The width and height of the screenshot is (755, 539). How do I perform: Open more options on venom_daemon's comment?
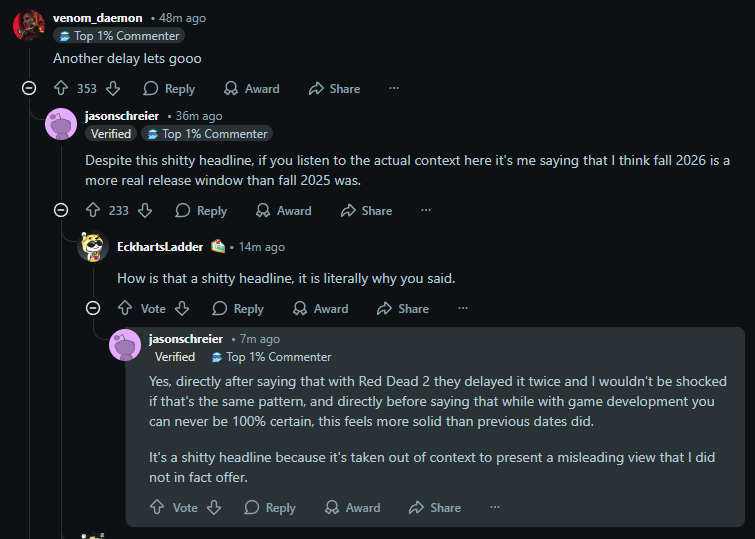pyautogui.click(x=394, y=89)
